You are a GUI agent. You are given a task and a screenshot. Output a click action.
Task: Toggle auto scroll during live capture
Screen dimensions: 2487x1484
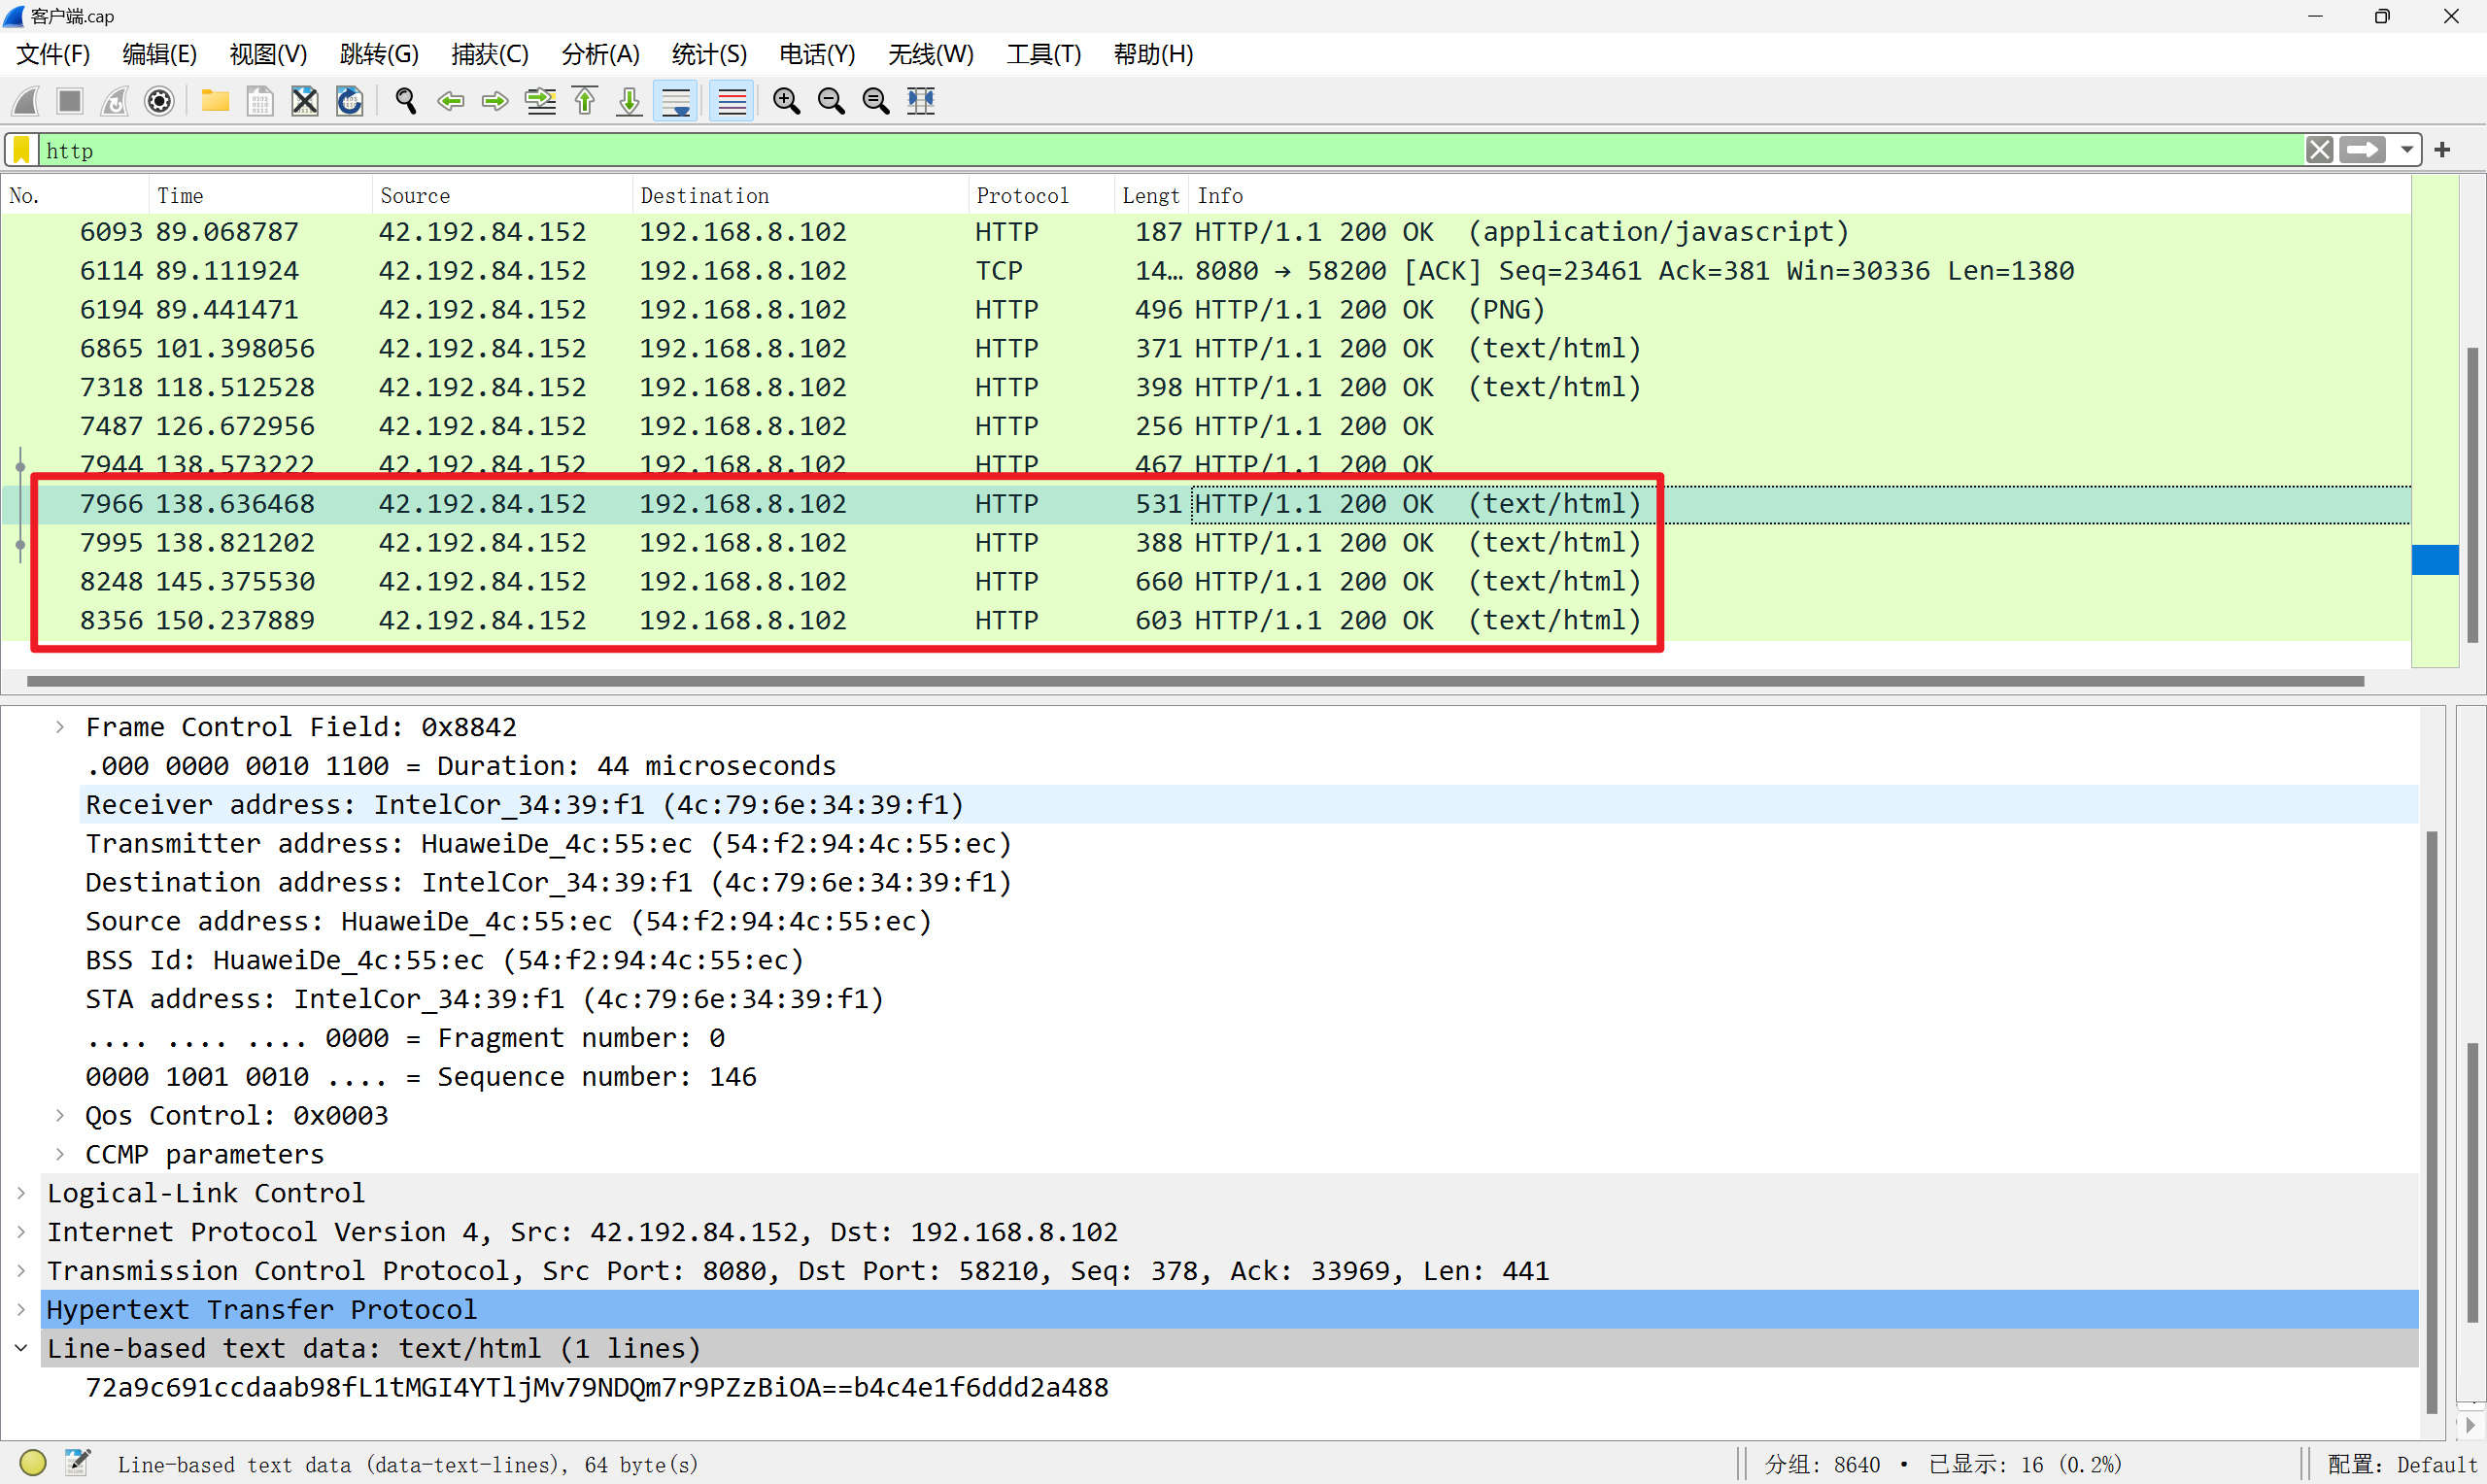(676, 101)
